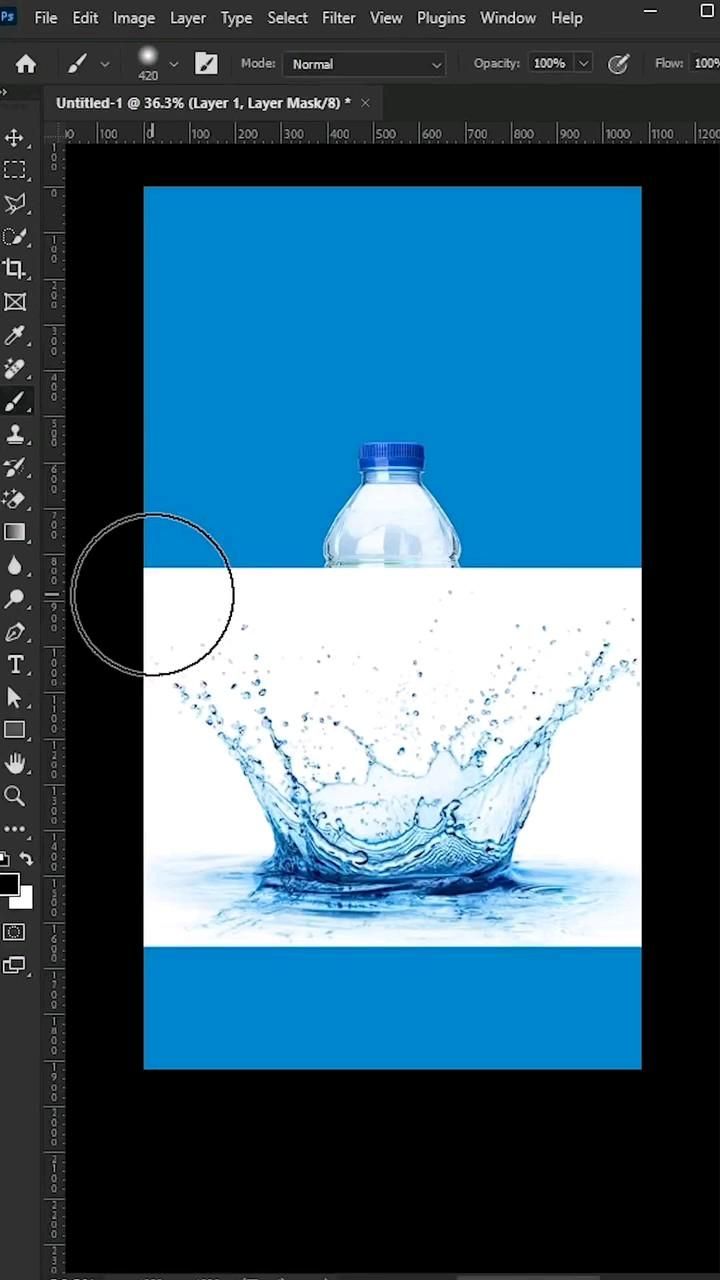The height and width of the screenshot is (1280, 720).
Task: Open the Plugins menu
Action: (441, 18)
